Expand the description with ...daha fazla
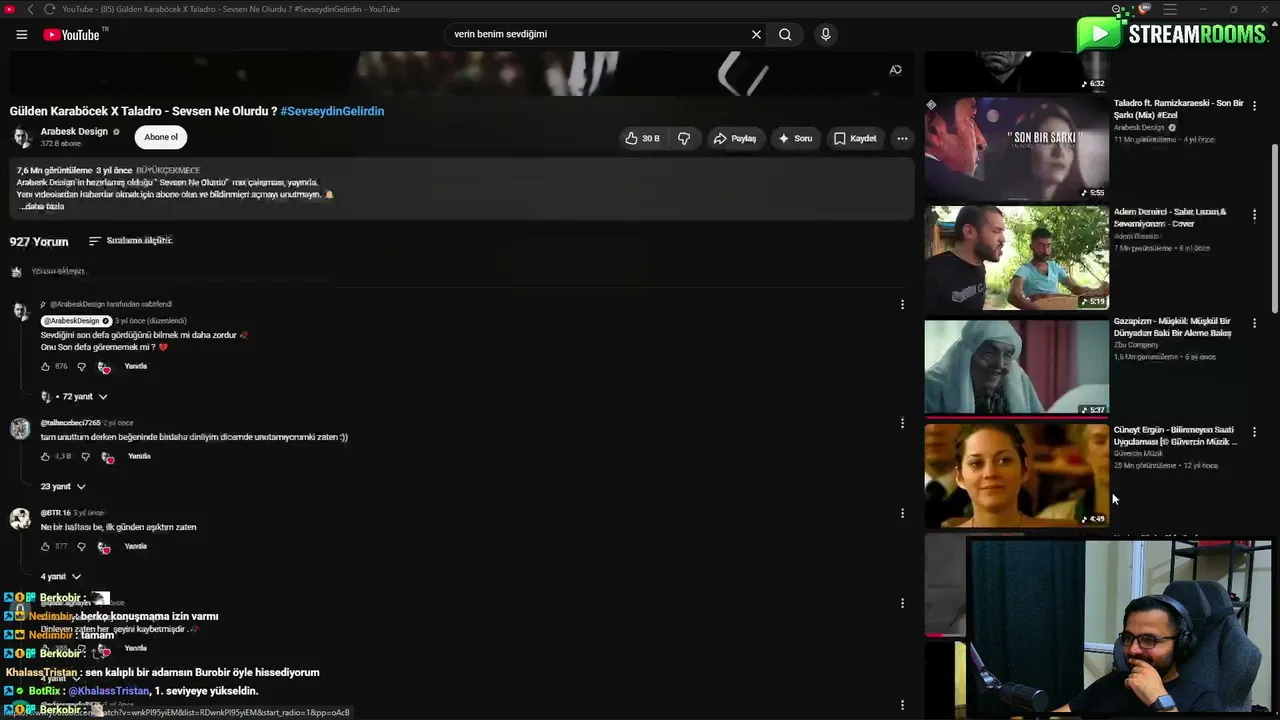The image size is (1280, 720). [x=41, y=207]
